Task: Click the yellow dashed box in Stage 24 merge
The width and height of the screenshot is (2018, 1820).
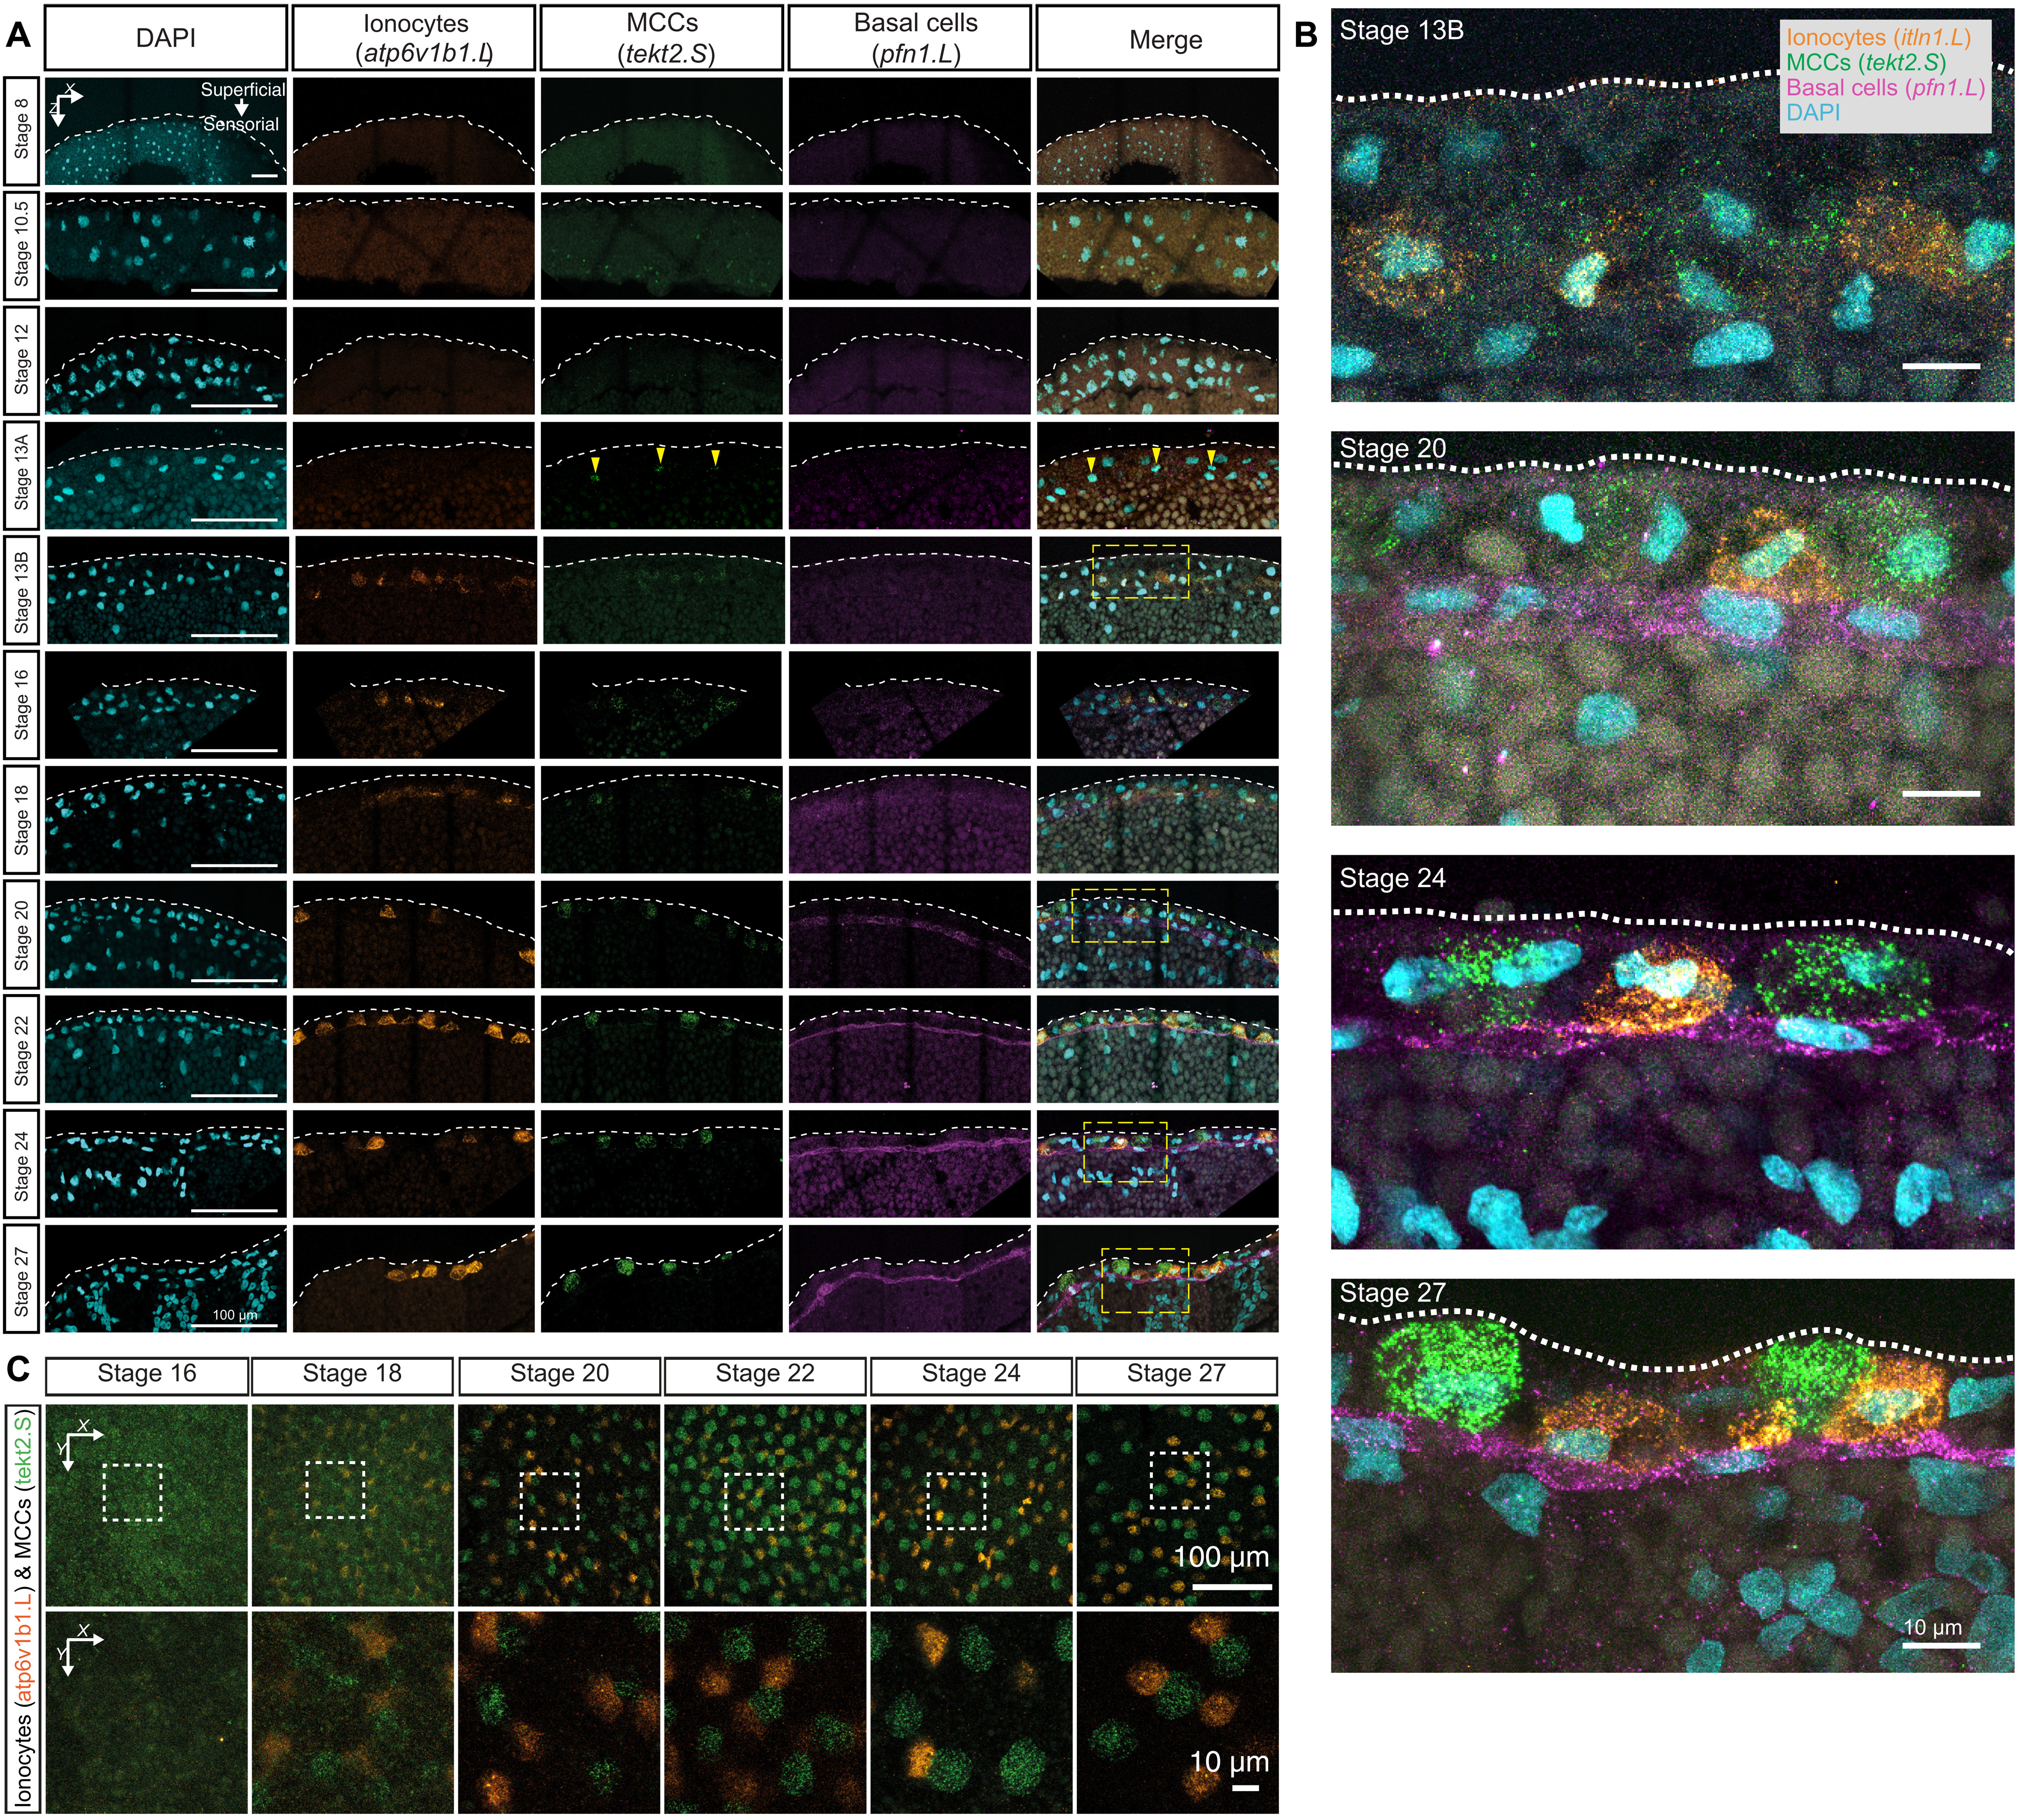Action: [1125, 1152]
